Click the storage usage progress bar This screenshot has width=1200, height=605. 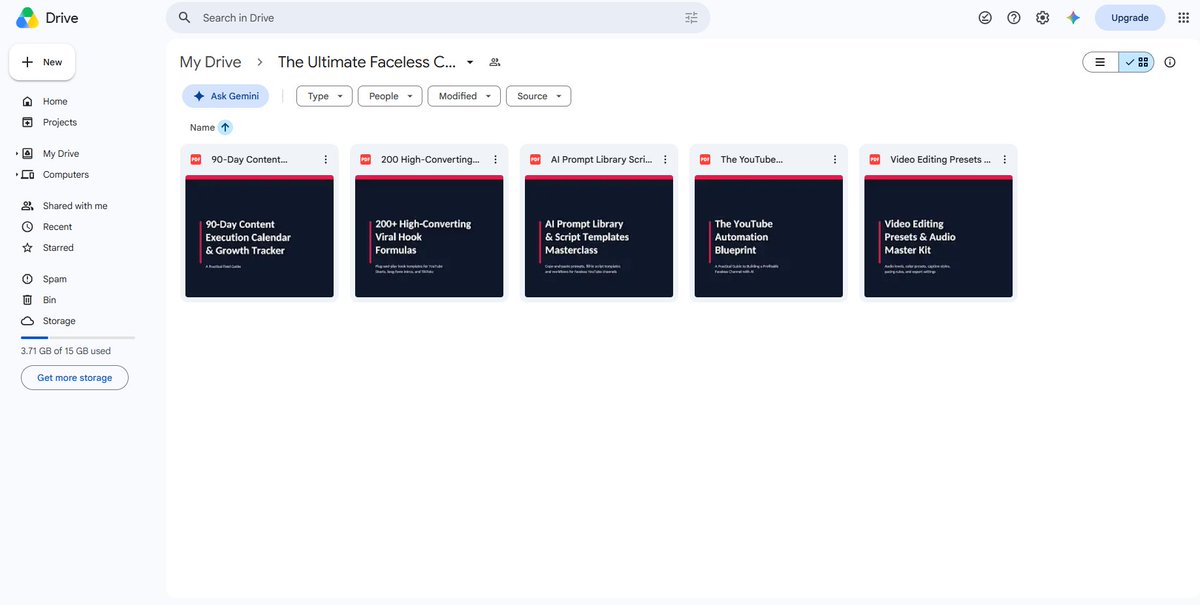78,338
